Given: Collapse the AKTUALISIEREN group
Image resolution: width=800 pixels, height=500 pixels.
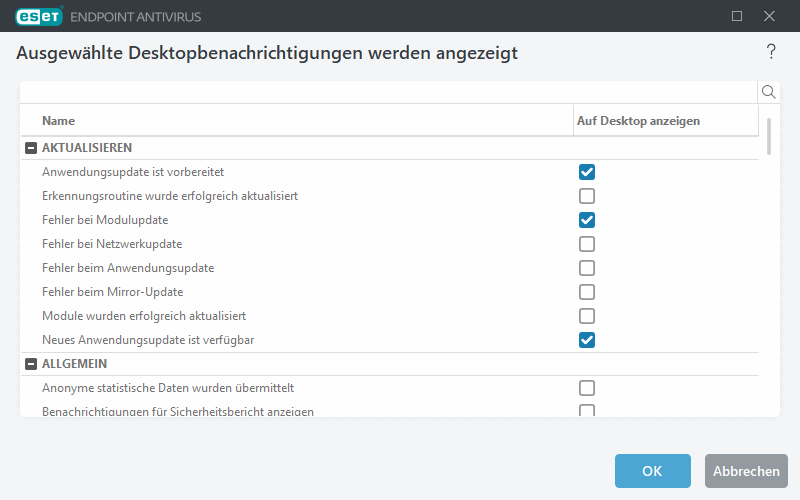Looking at the screenshot, I should pos(31,148).
